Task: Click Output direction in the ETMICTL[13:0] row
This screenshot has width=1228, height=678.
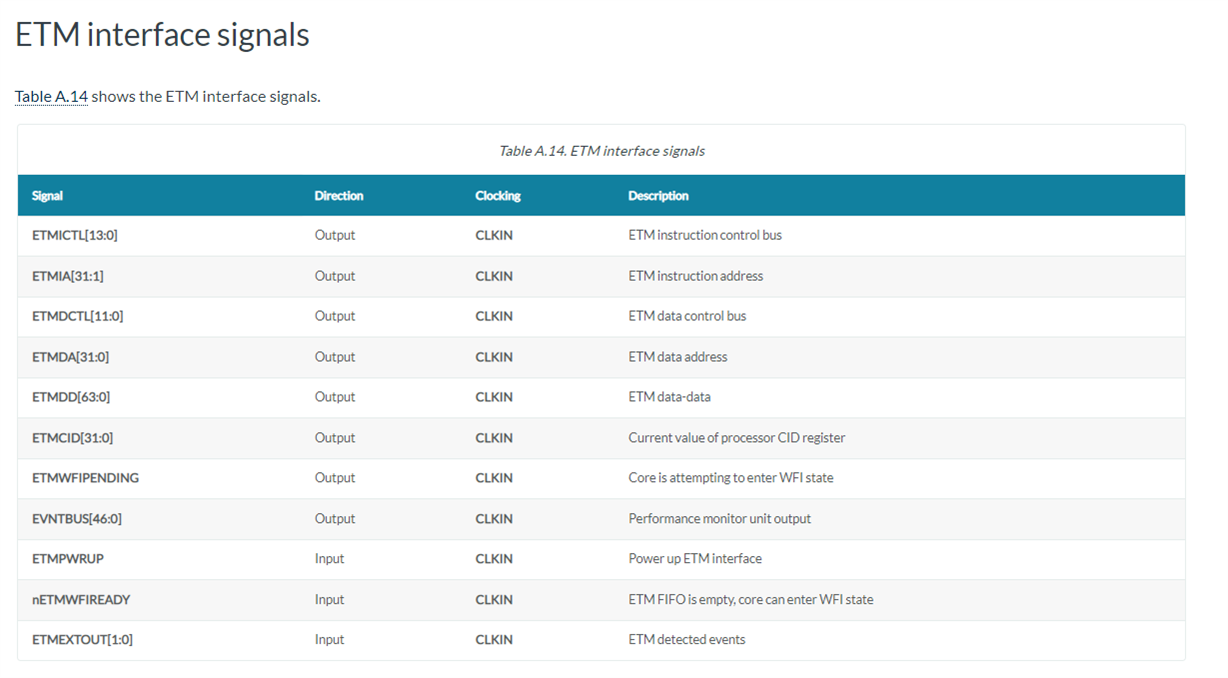Action: (x=335, y=236)
